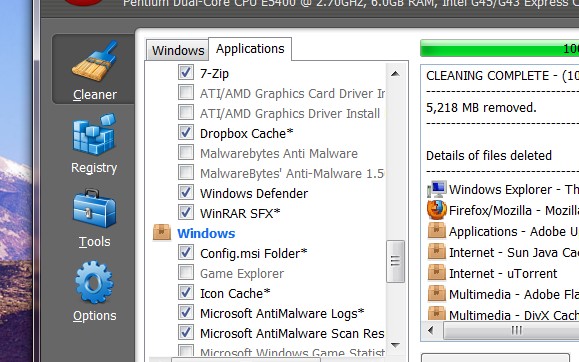This screenshot has height=362, width=579.
Task: Uncheck the Dropbox Cache checkbox
Action: click(186, 132)
